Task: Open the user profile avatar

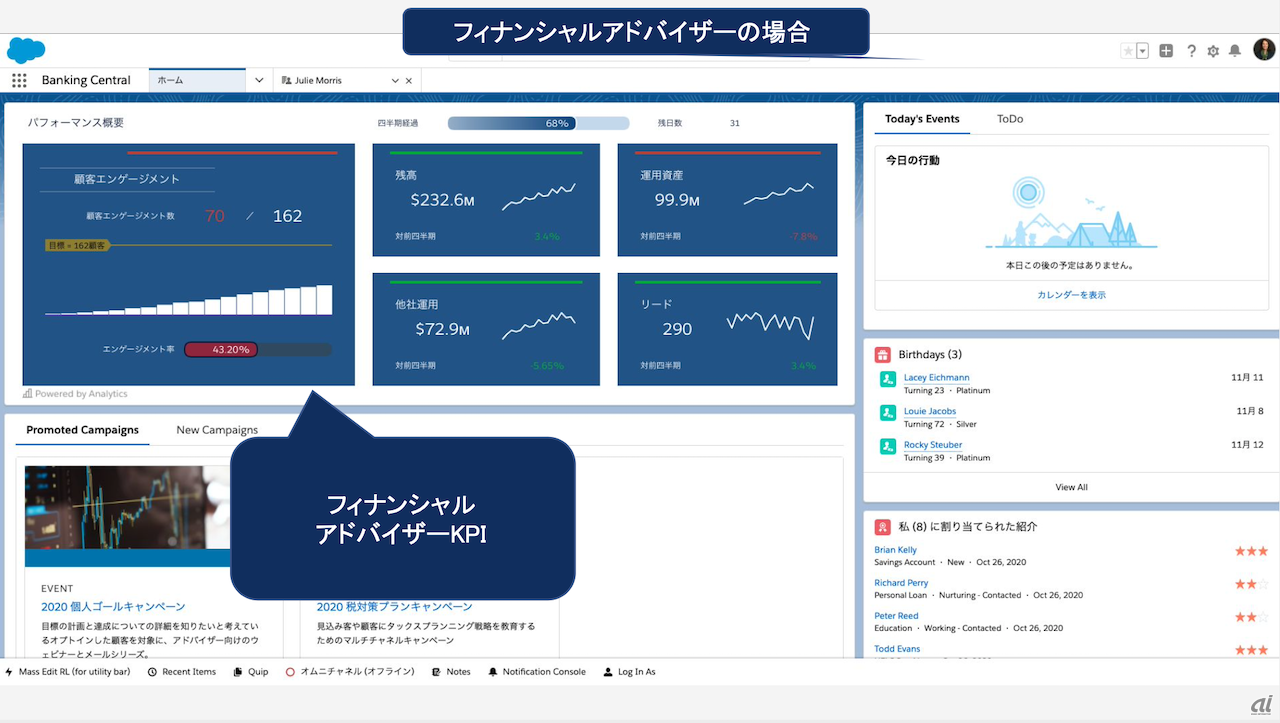Action: tap(1264, 49)
